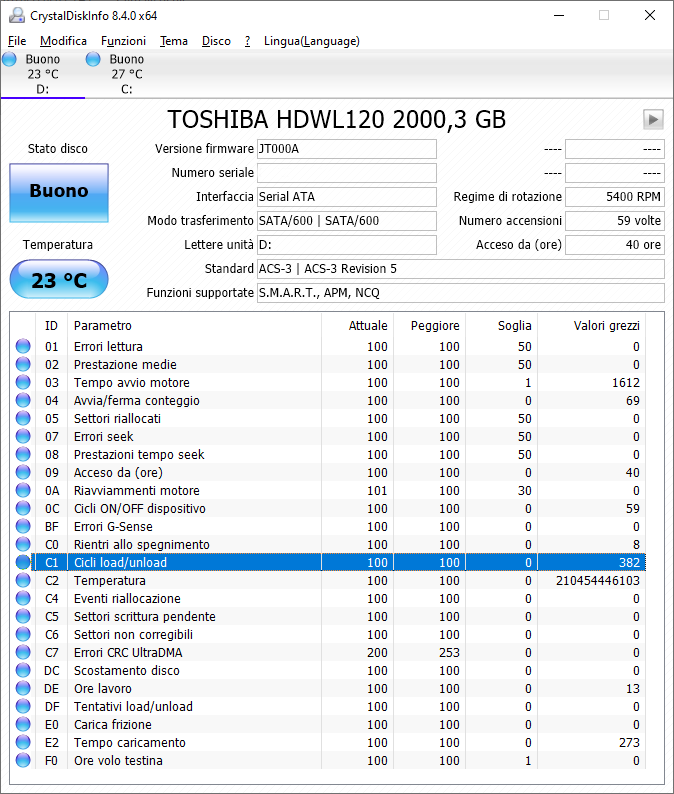
Task: Select the D: drive label in the disk bar
Action: pos(43,89)
